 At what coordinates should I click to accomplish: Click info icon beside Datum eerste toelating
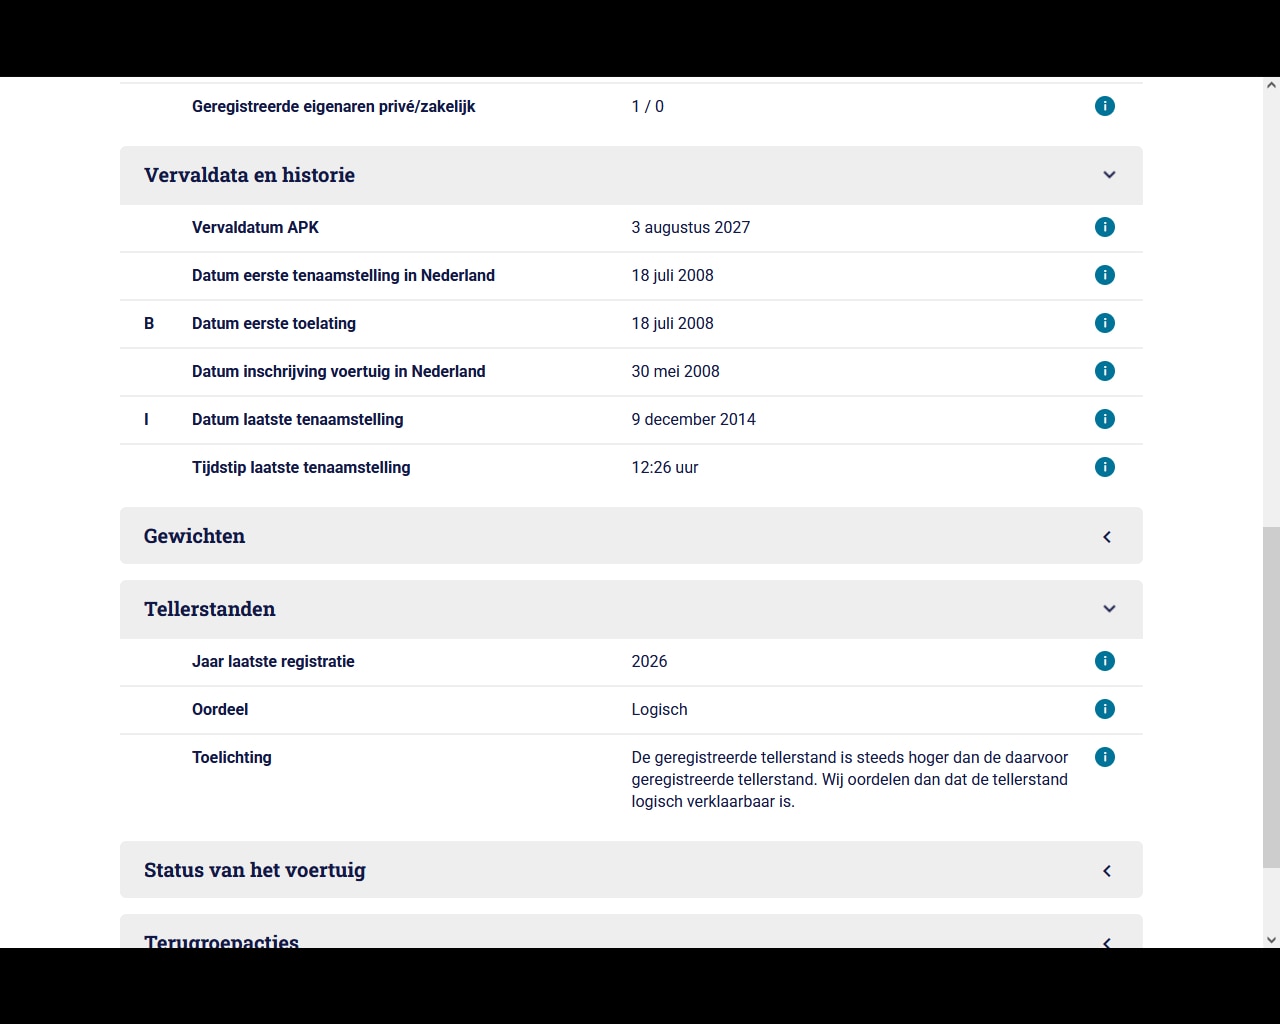[x=1105, y=323]
